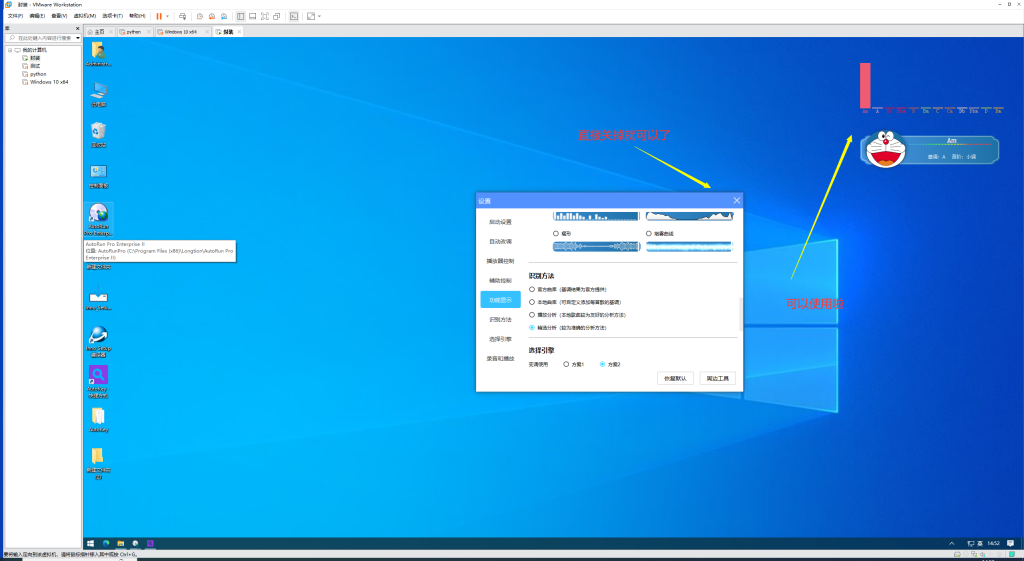This screenshot has height=561, width=1024.
Task: Click the purple magnifier shortcut desktop icon
Action: [99, 381]
